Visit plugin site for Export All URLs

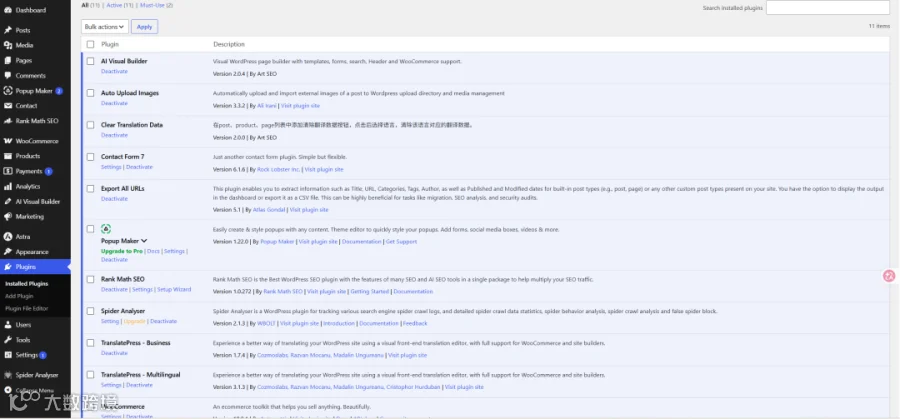coord(309,210)
